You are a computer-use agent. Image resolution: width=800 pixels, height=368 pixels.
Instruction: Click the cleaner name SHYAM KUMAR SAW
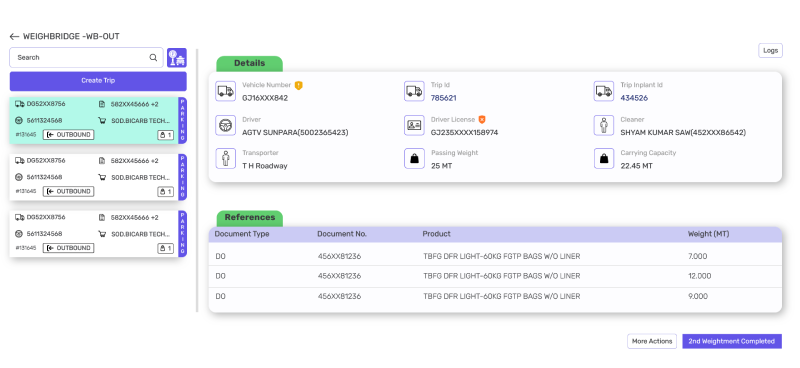655,133
